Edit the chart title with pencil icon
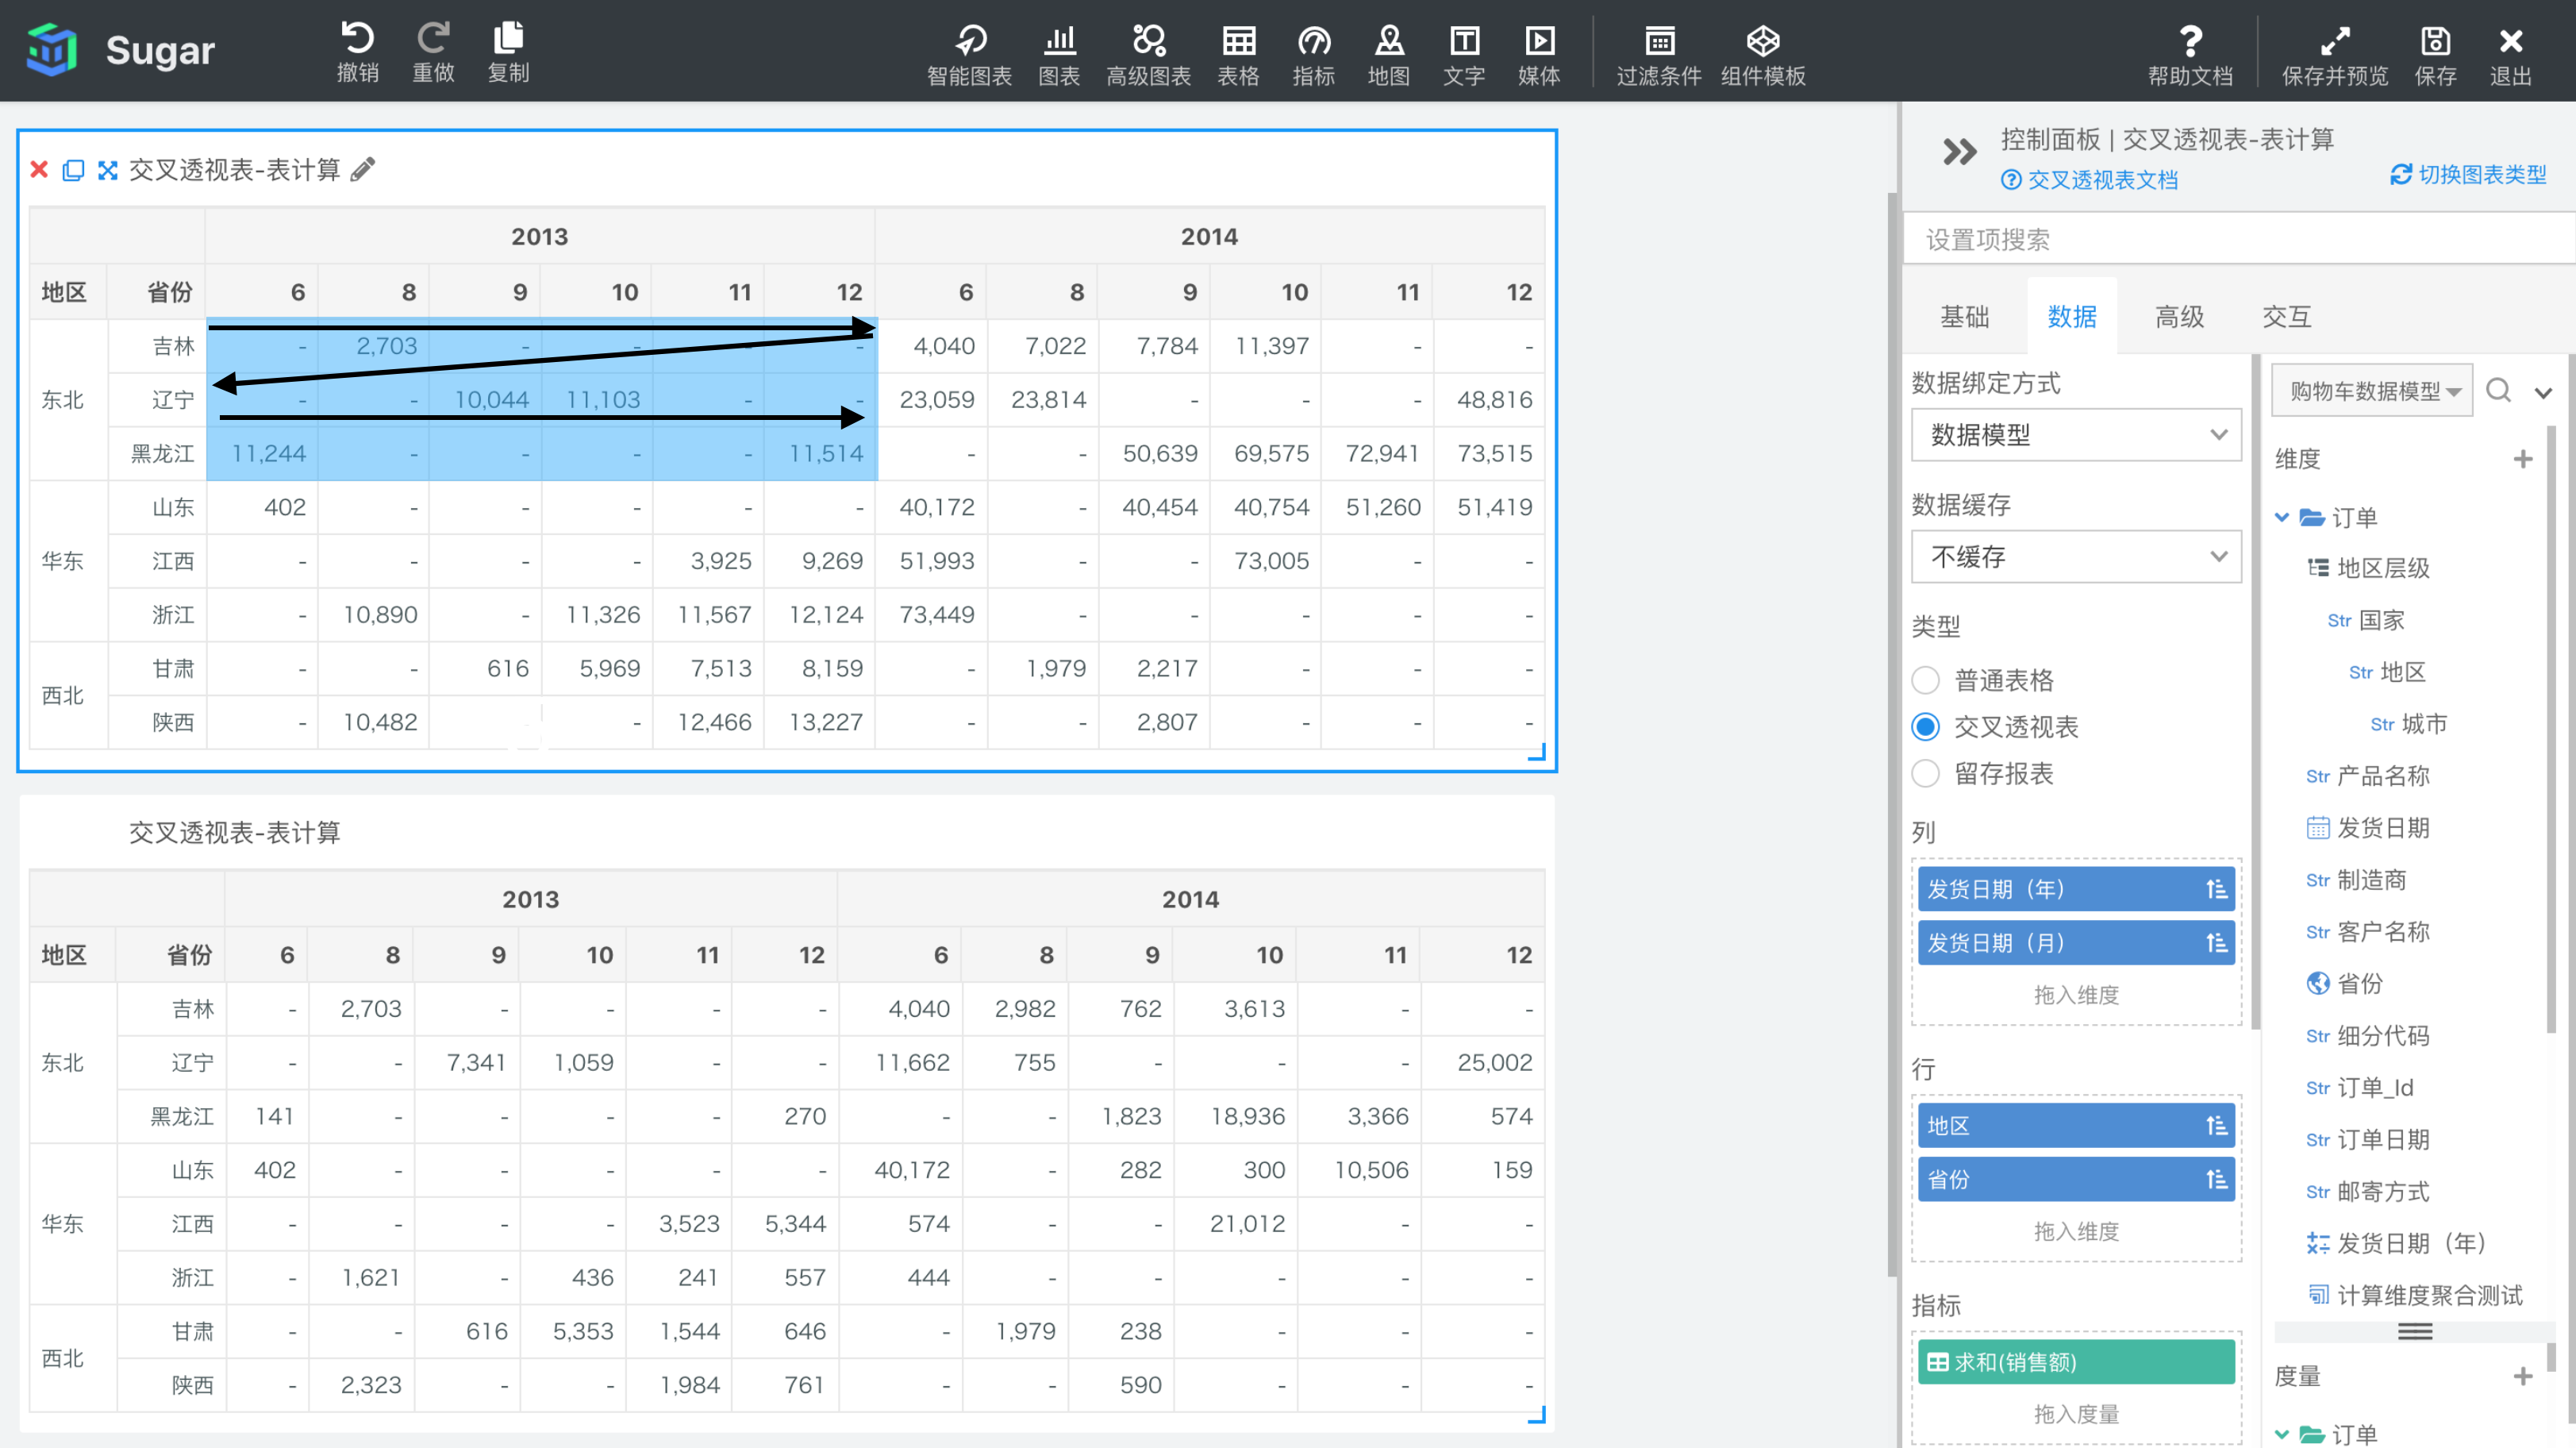 pos(363,169)
